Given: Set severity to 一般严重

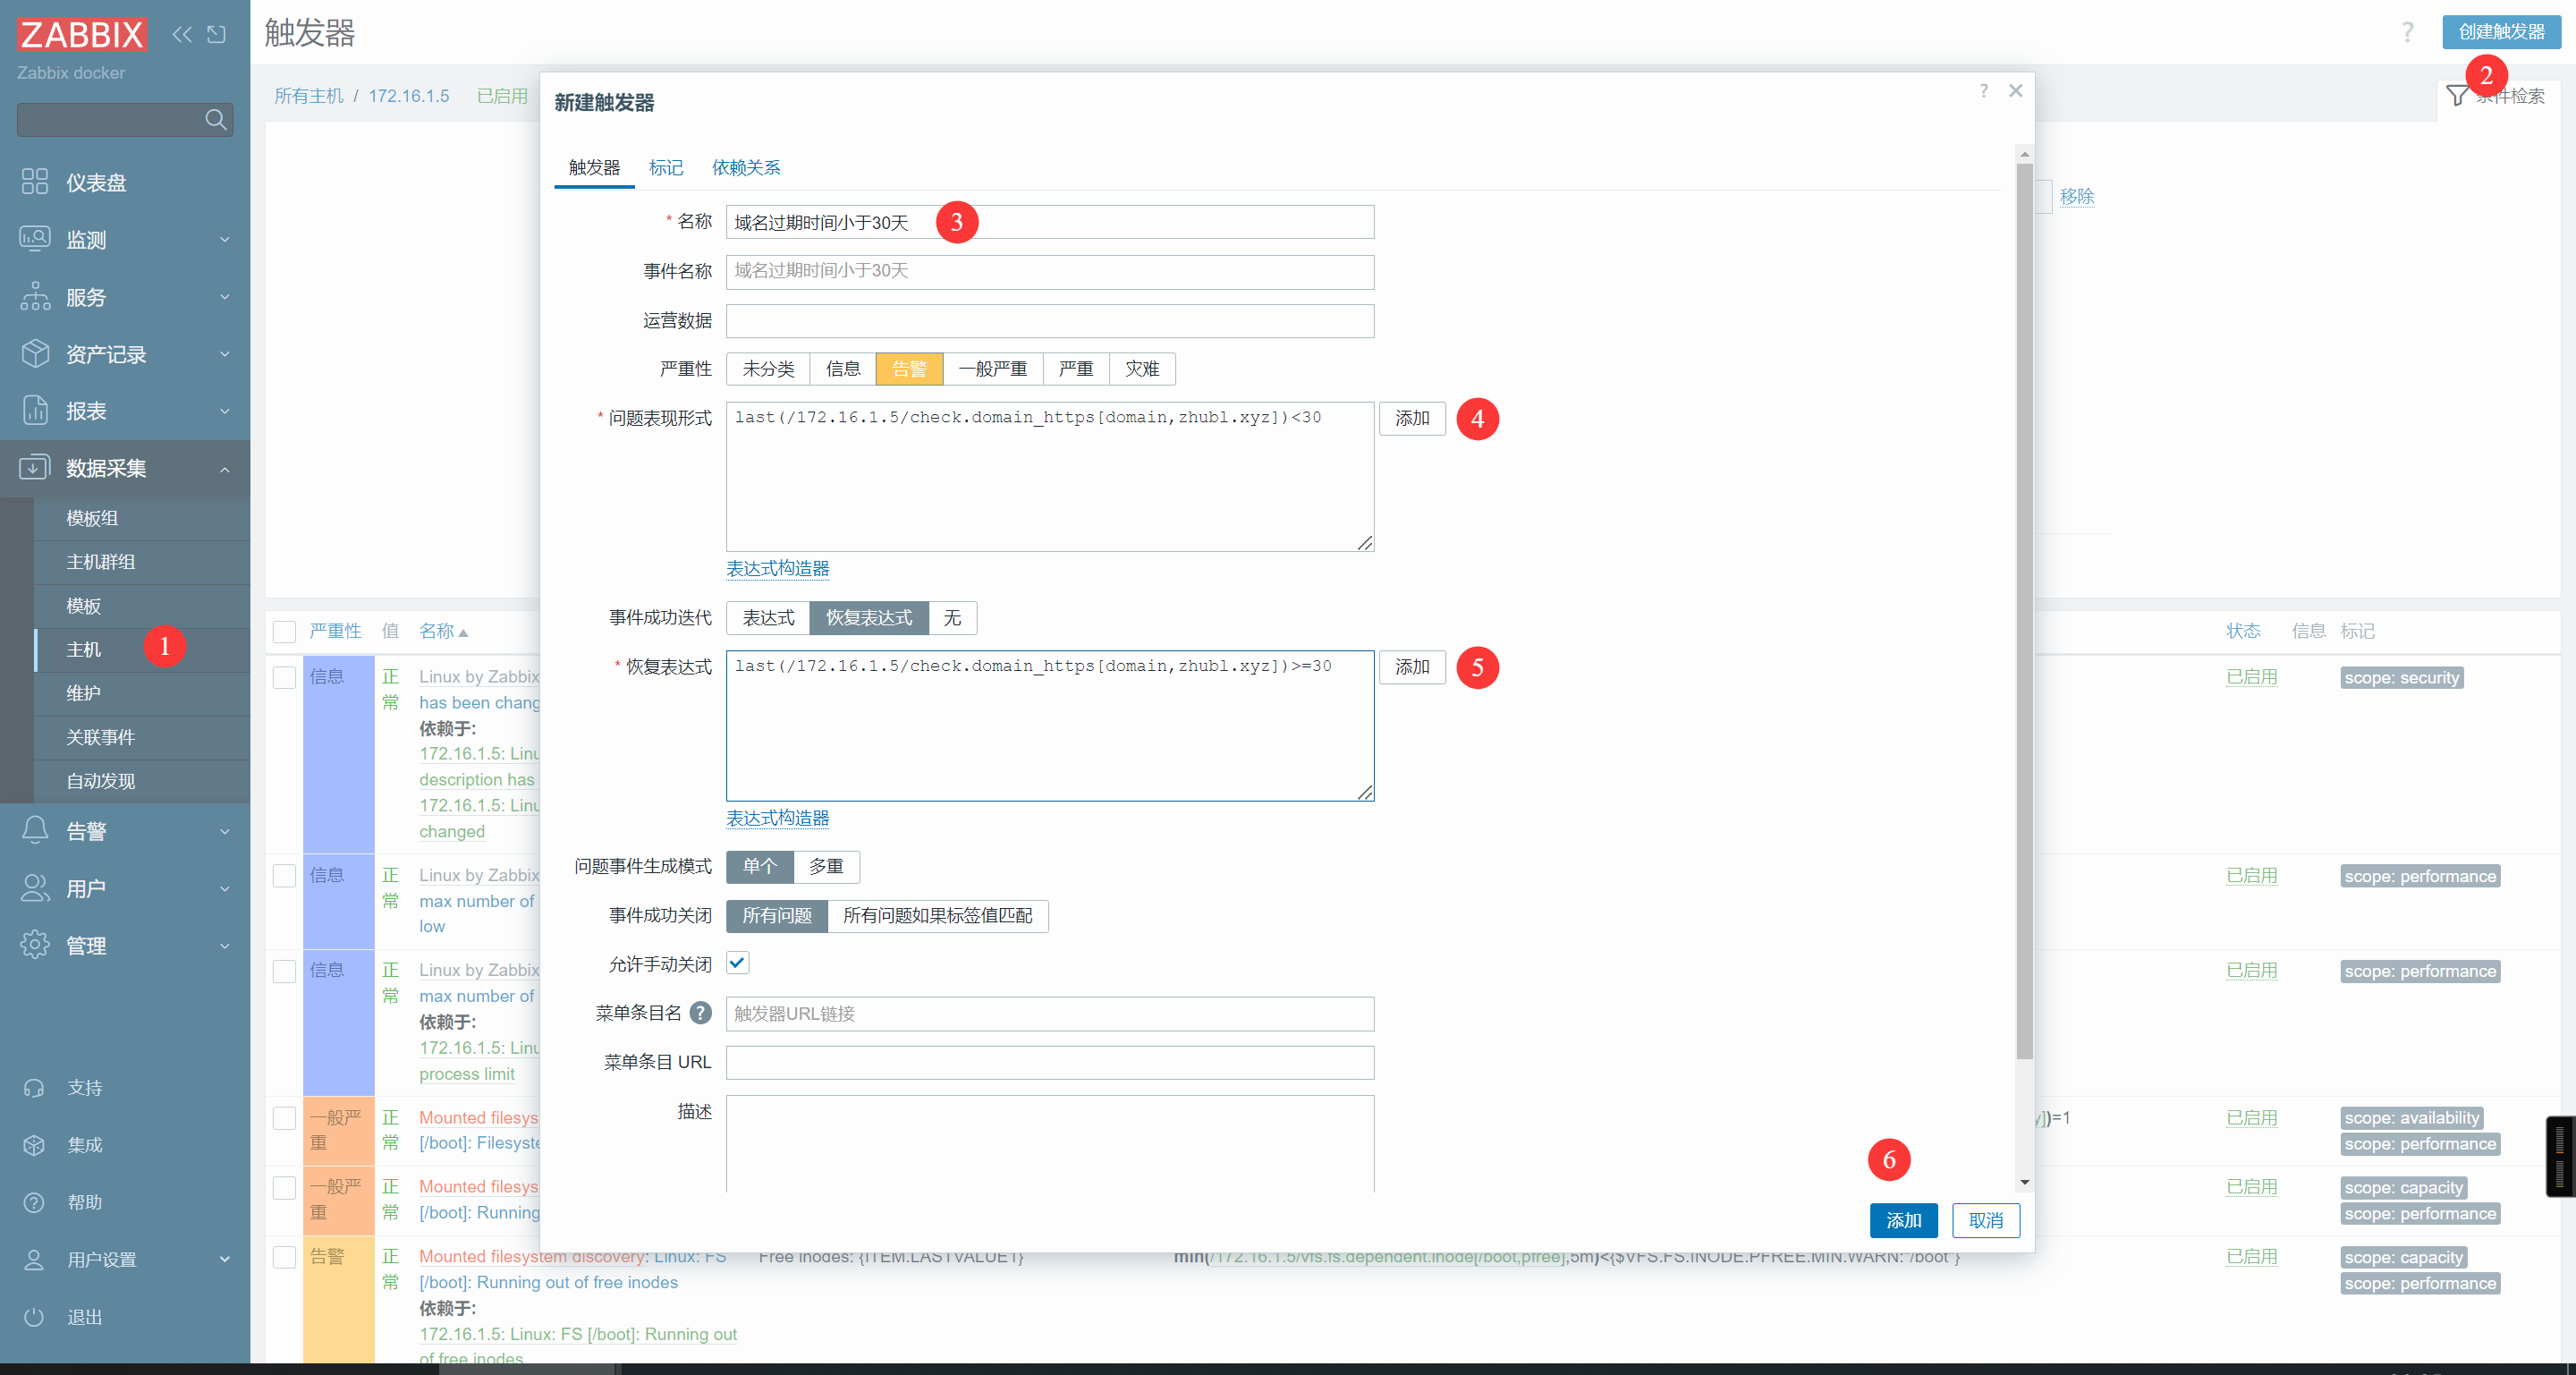Looking at the screenshot, I should [x=993, y=369].
